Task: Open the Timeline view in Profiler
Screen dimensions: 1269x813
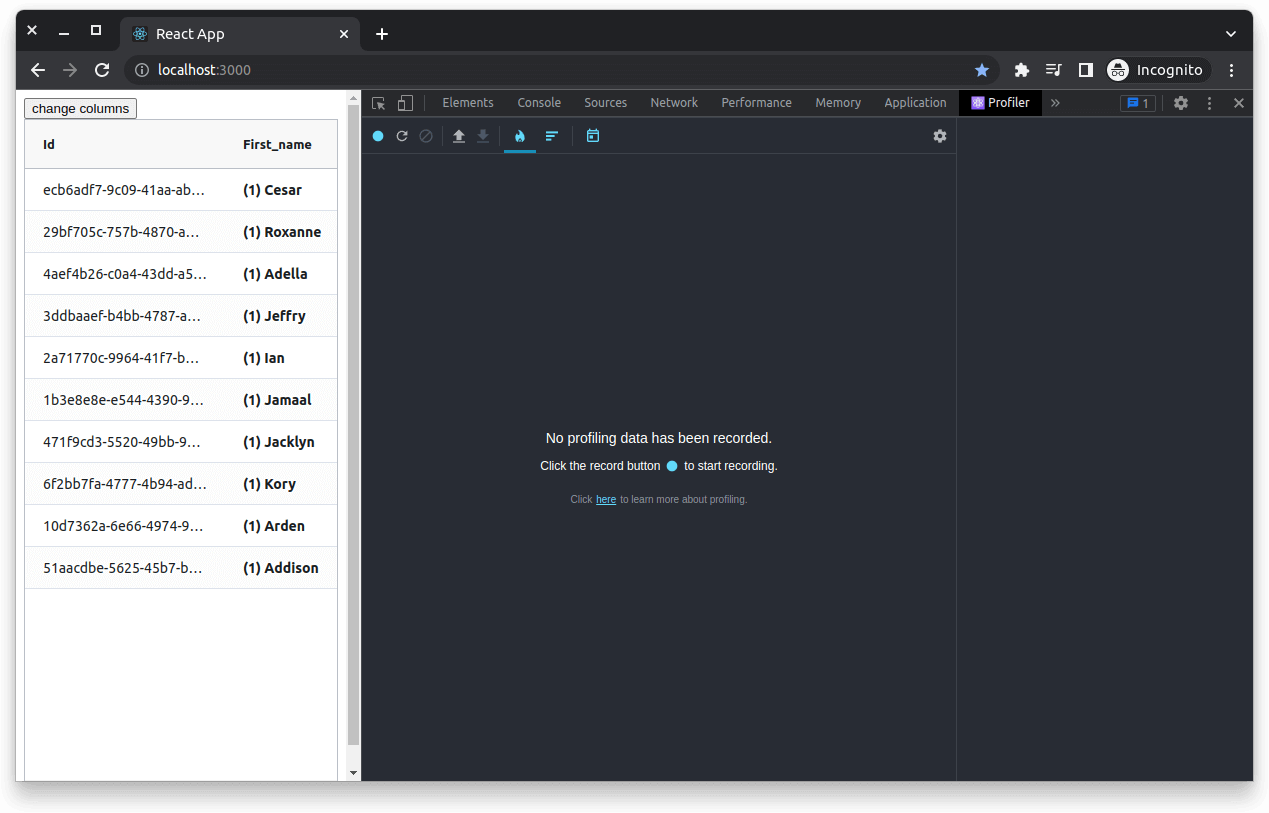Action: click(x=593, y=136)
